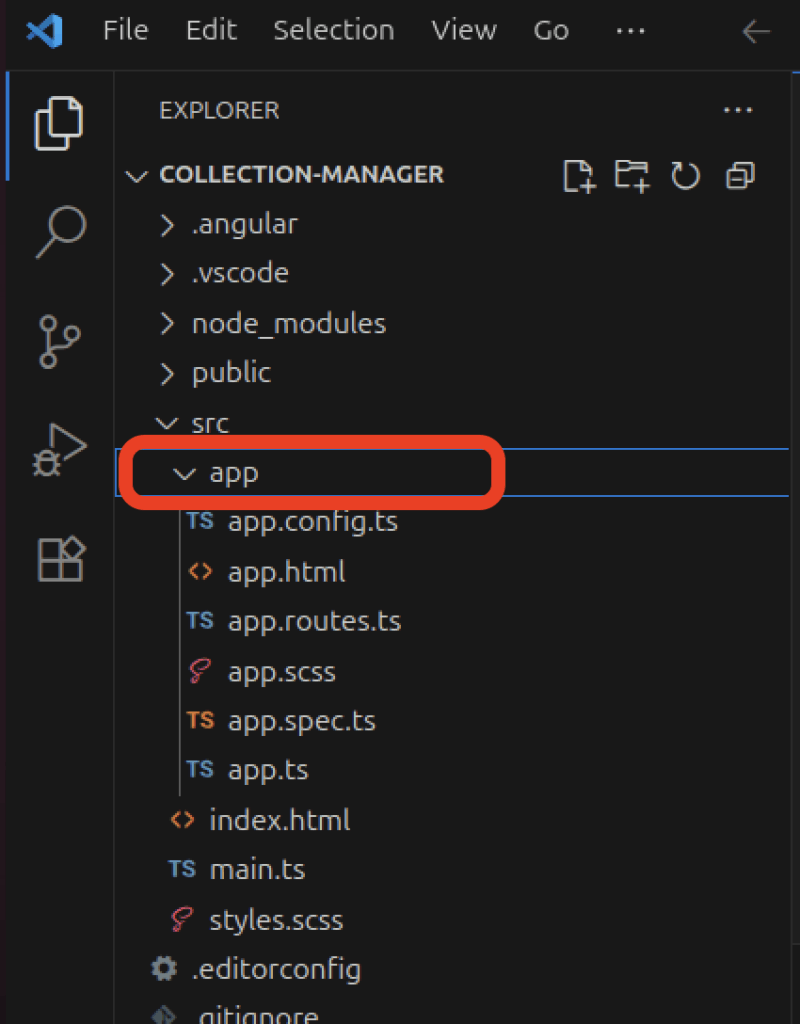Expand the .angular folder

[x=244, y=224]
